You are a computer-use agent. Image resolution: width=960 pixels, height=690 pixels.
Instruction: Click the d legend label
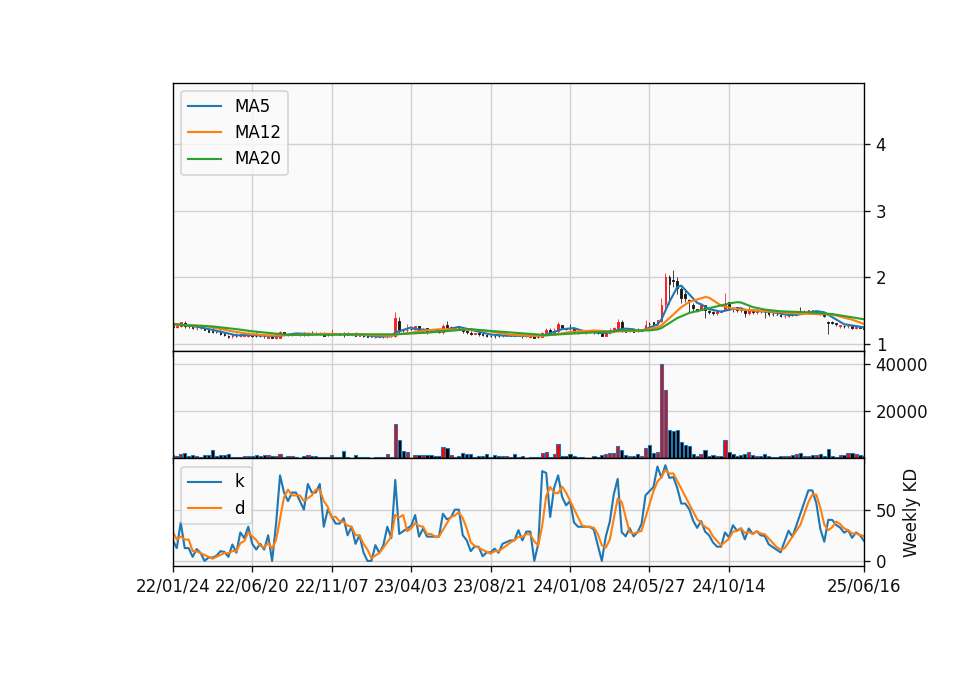pyautogui.click(x=239, y=508)
